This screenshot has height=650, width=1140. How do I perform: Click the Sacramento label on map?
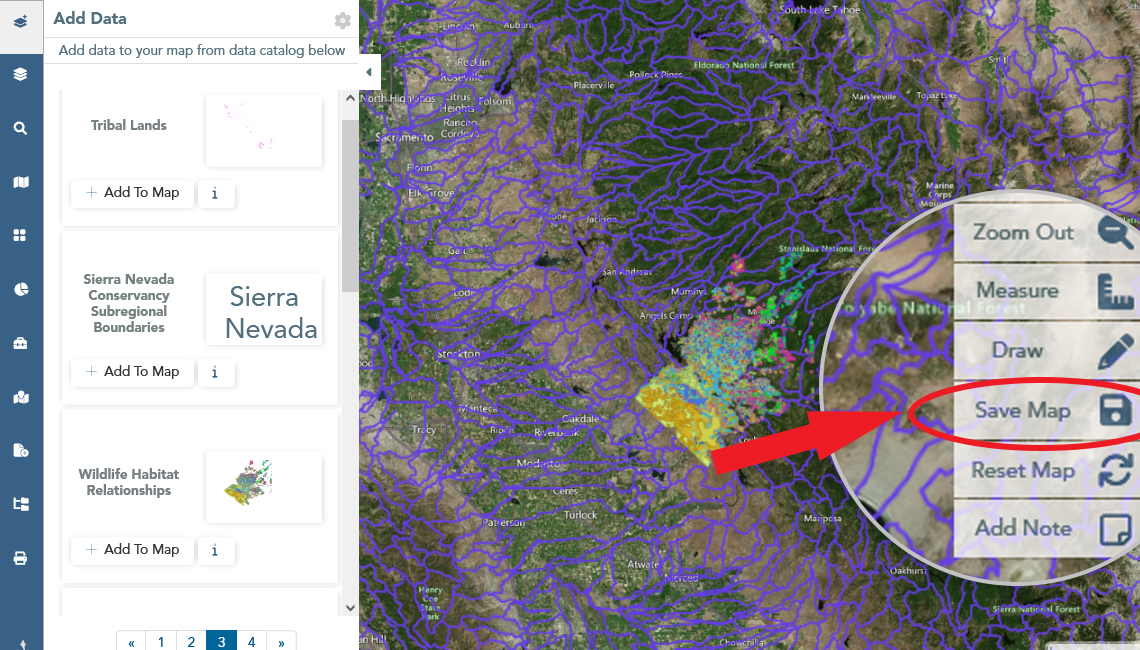coord(404,137)
